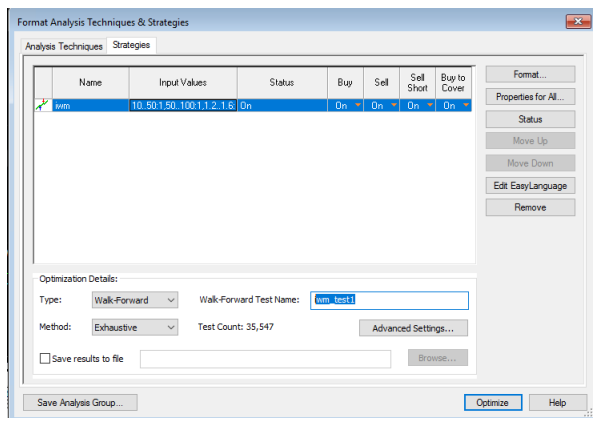Click the Format... button
Screen dimensions: 611x429
tap(530, 74)
